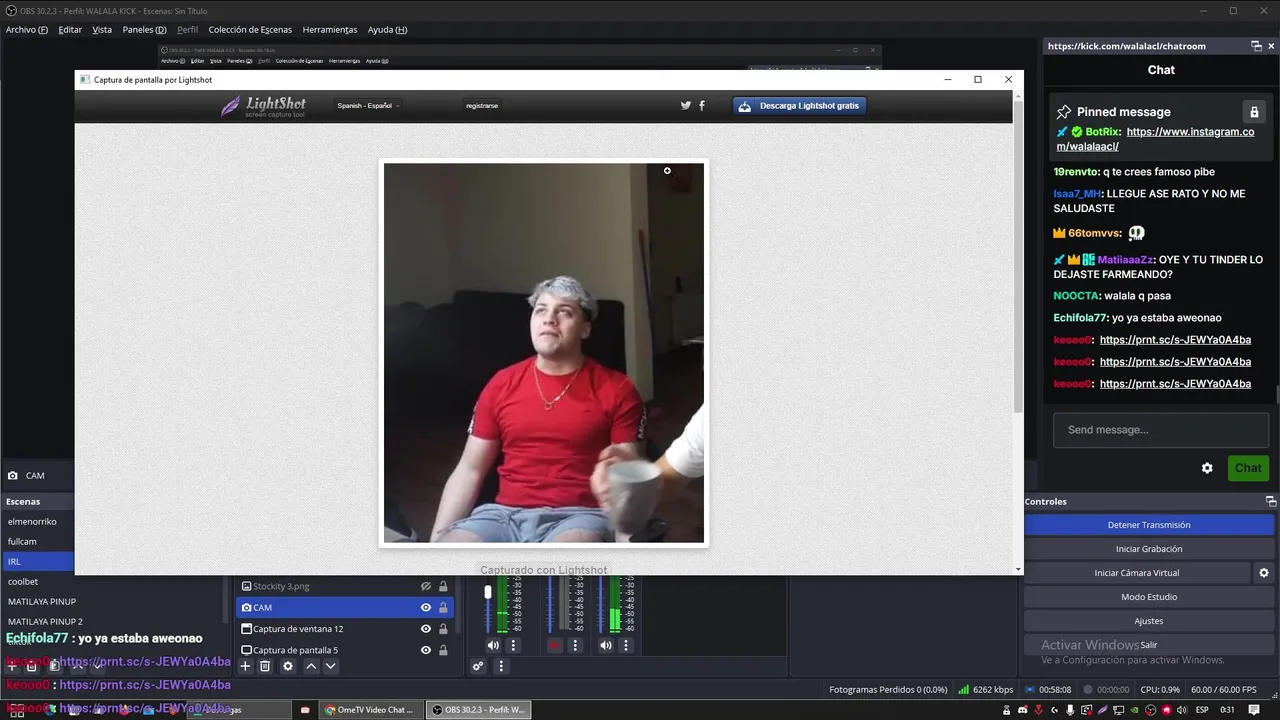Image resolution: width=1280 pixels, height=720 pixels.
Task: Undock the Controles panel
Action: click(1271, 501)
